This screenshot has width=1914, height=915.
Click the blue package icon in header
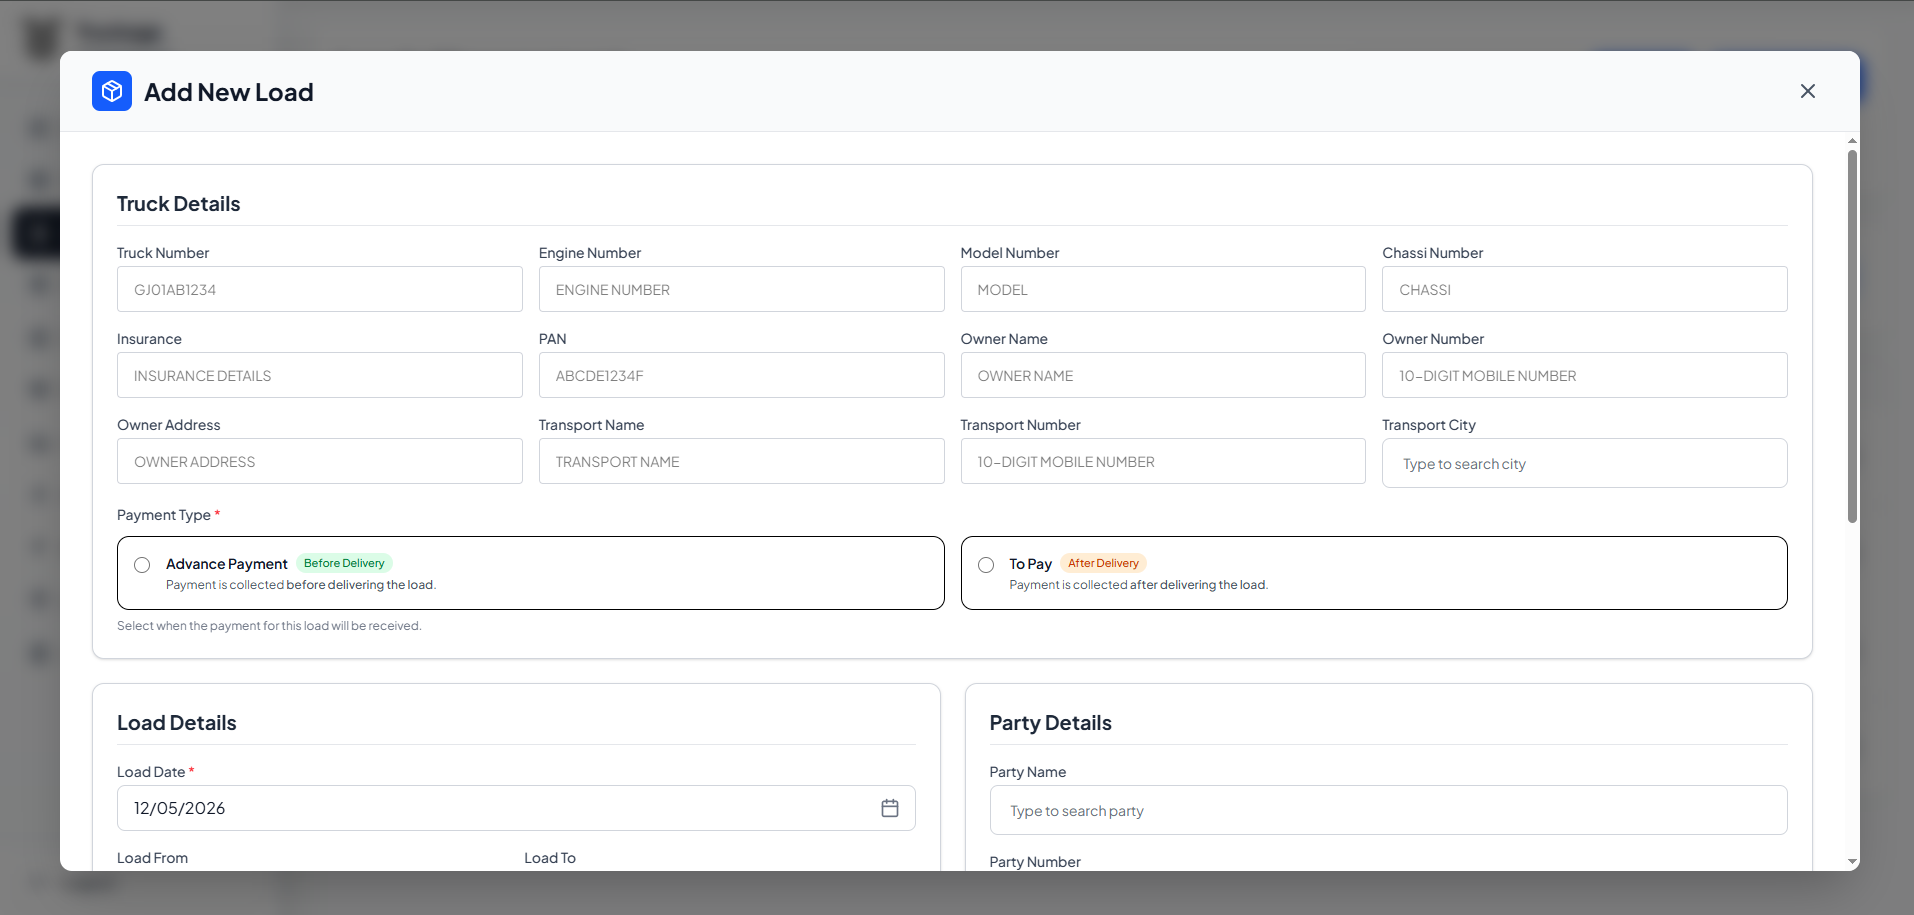[112, 91]
